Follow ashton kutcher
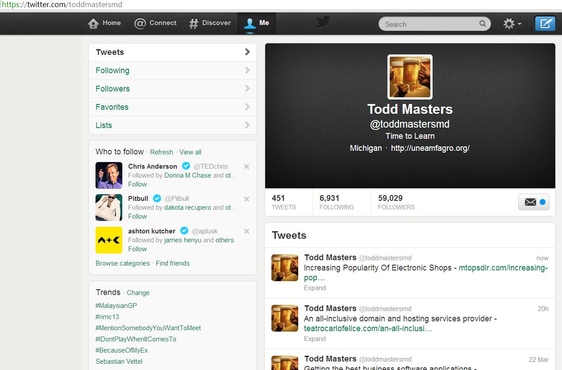This screenshot has width=562, height=370. (137, 249)
